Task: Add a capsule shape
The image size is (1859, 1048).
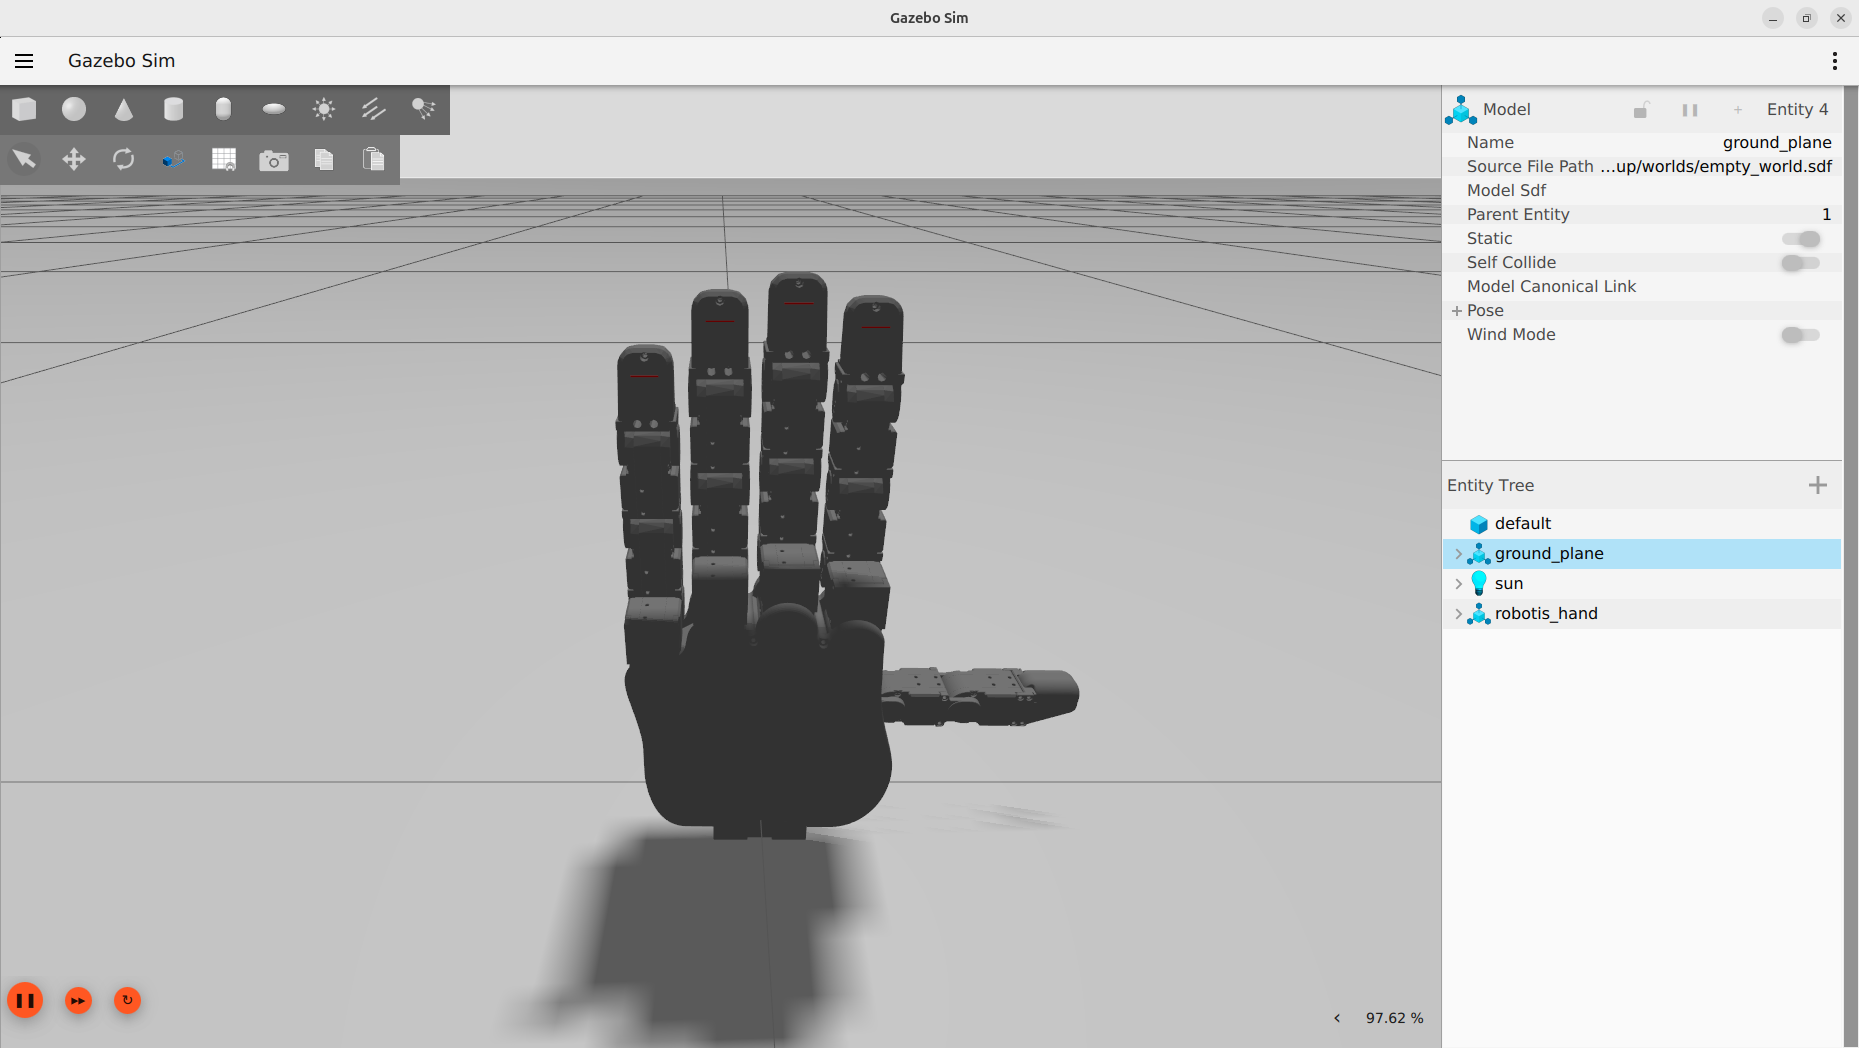Action: coord(222,109)
